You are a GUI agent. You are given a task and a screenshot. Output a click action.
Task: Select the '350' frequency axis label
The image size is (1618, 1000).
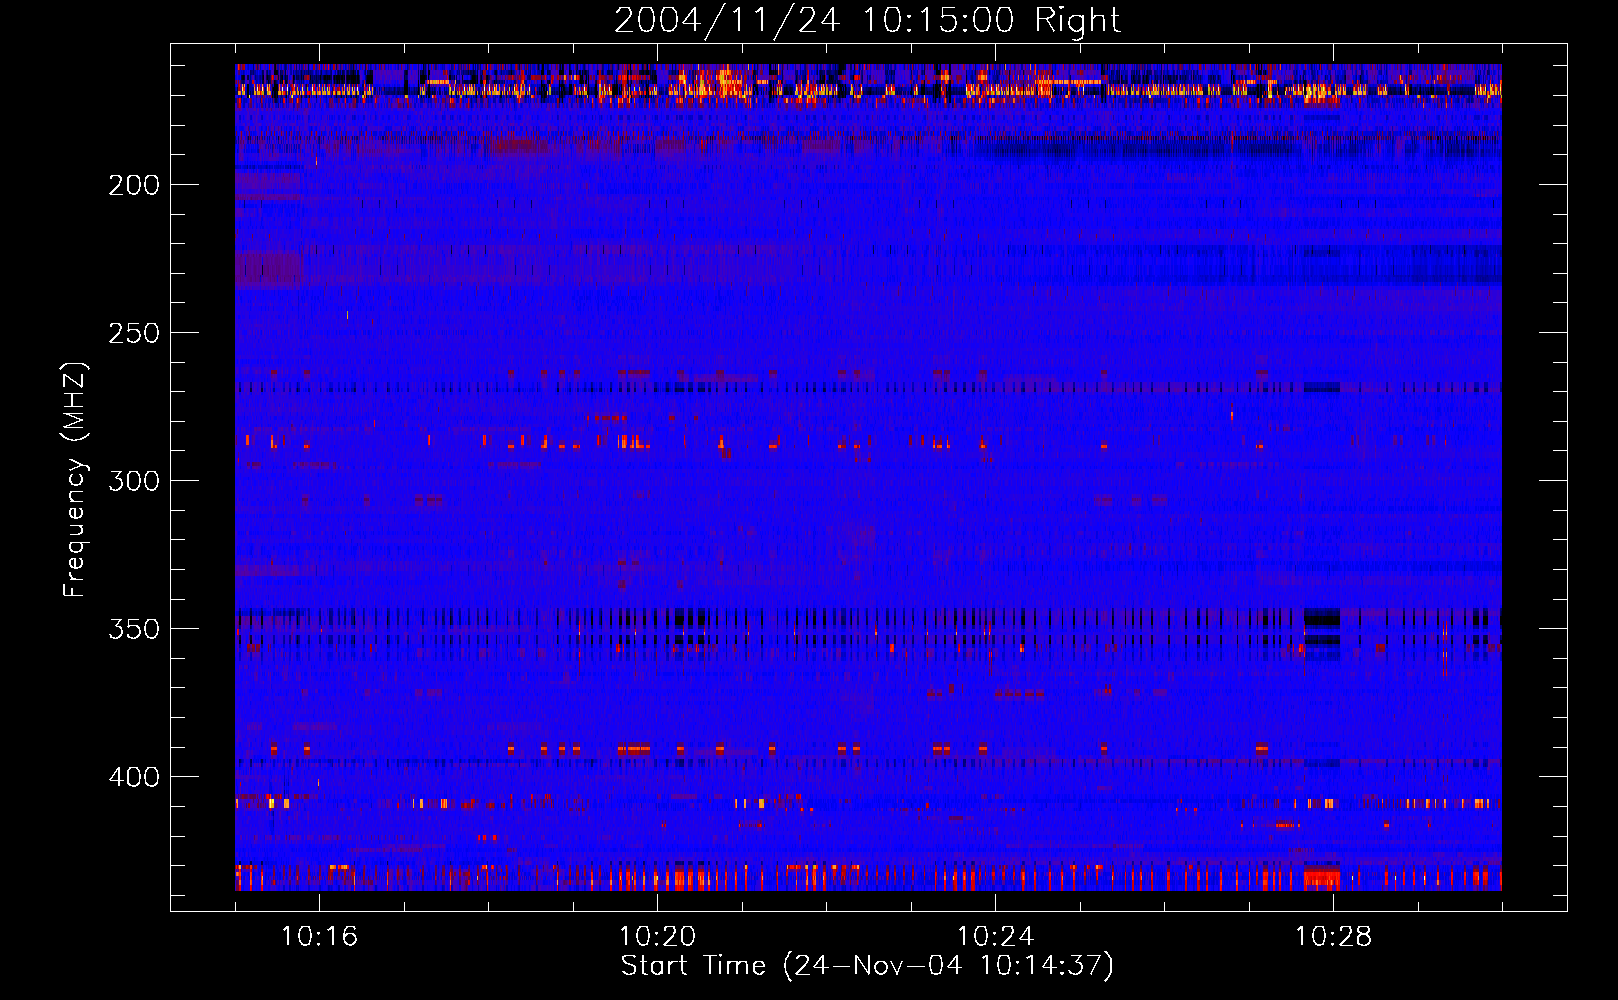[134, 629]
